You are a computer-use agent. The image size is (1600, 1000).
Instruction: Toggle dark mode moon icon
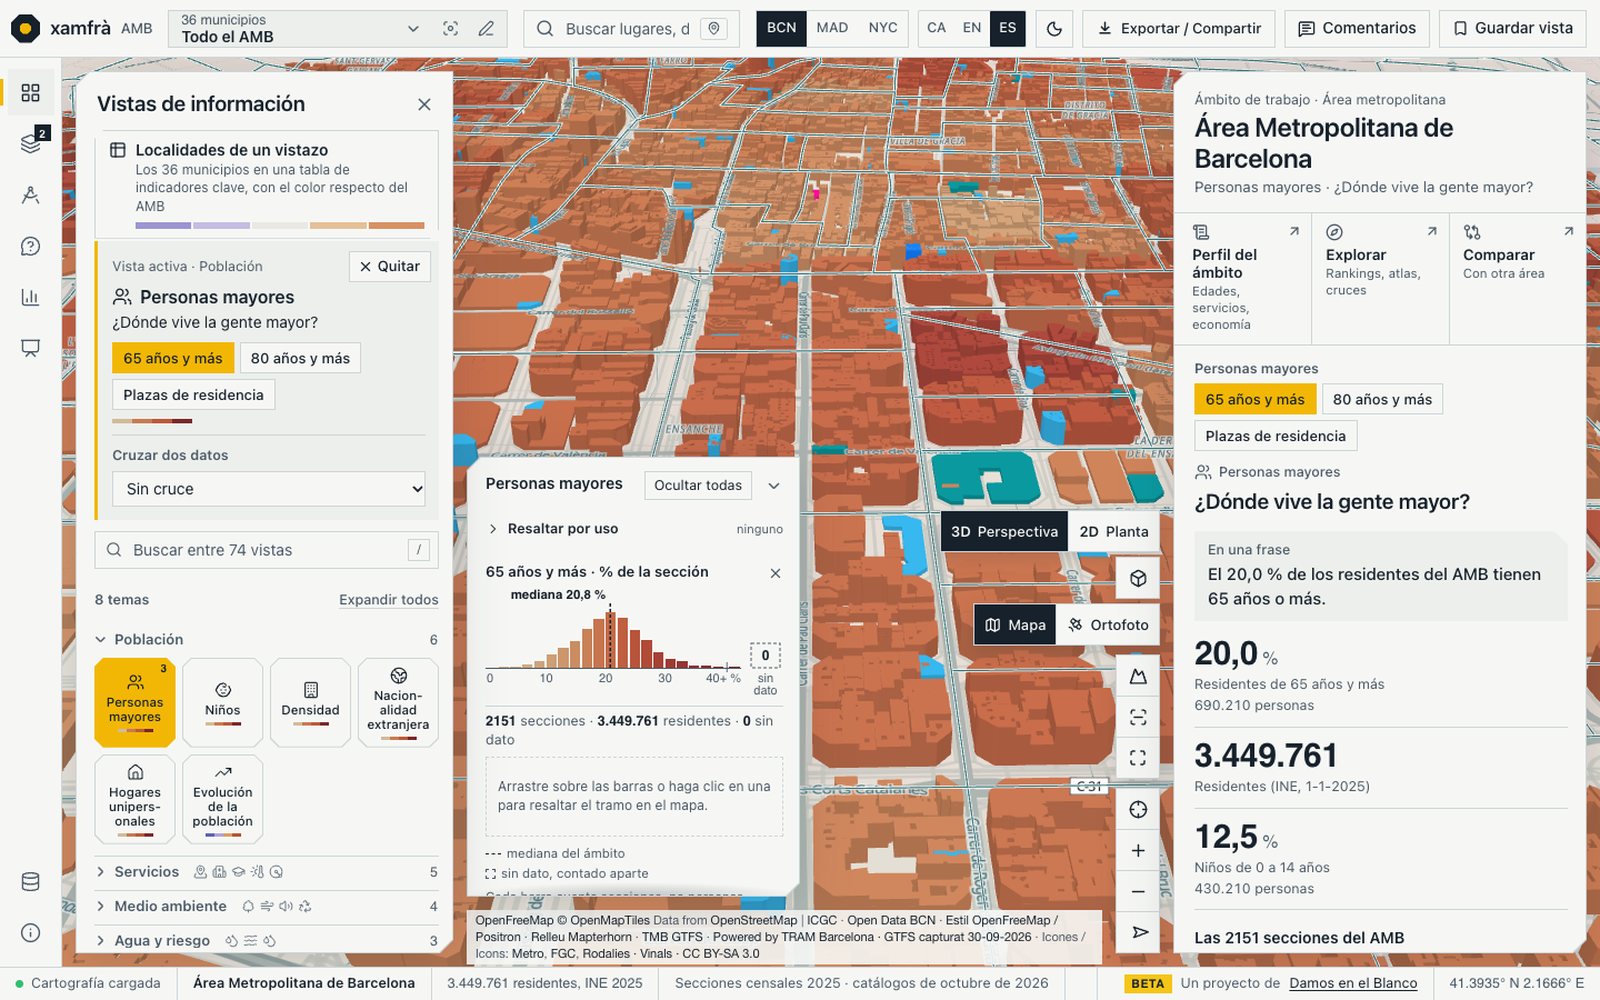click(x=1054, y=28)
